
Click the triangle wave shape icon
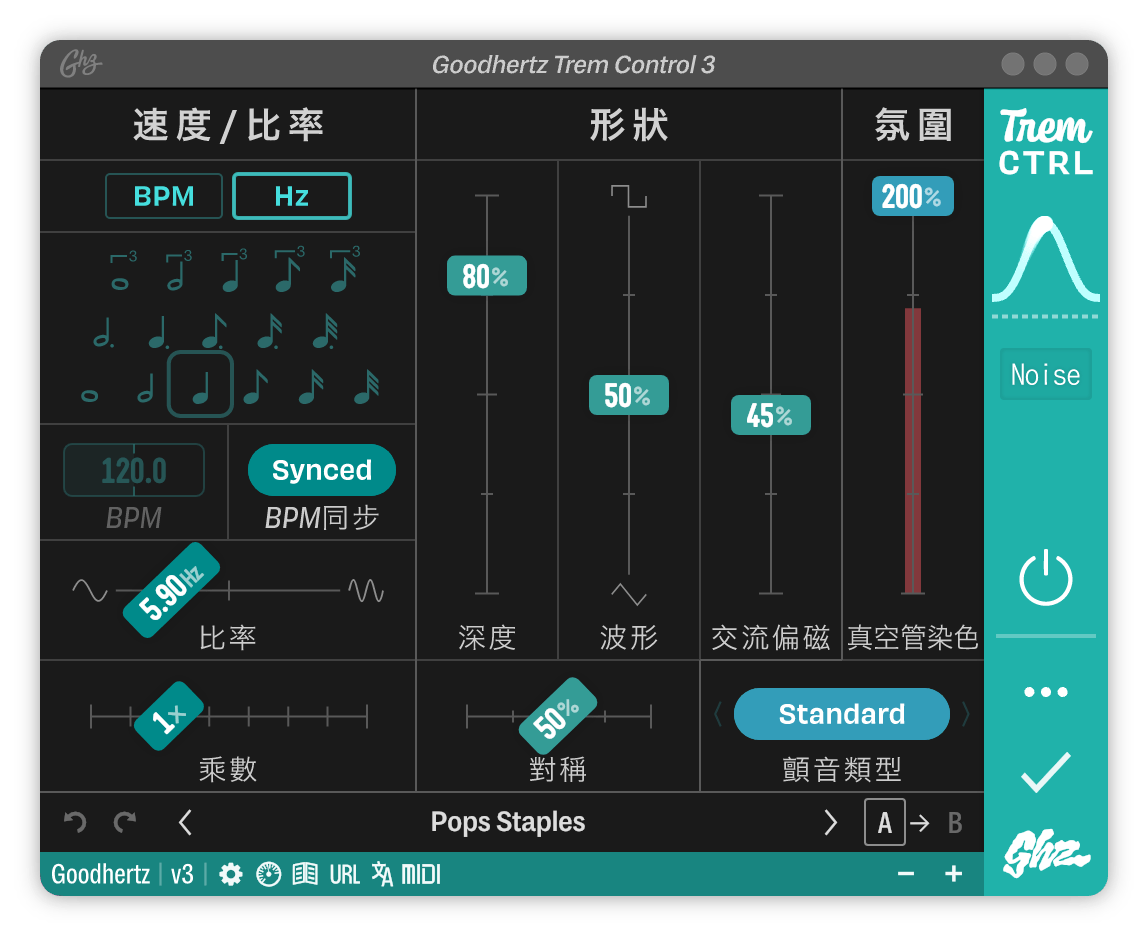coord(629,594)
